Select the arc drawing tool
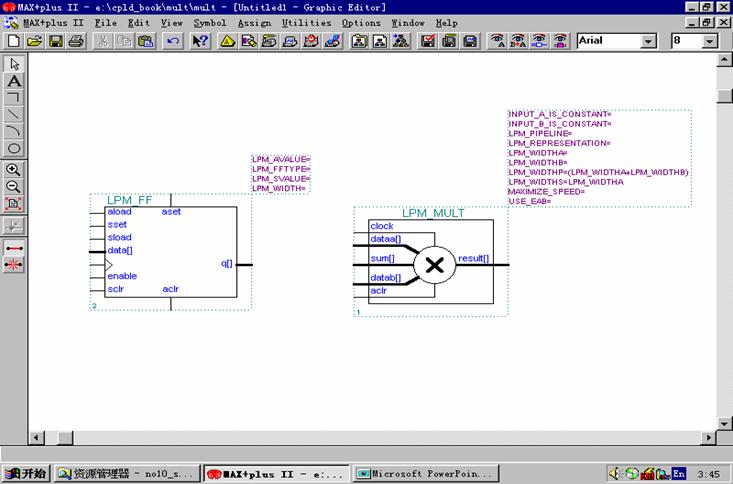Viewport: 733px width, 484px height. point(14,131)
